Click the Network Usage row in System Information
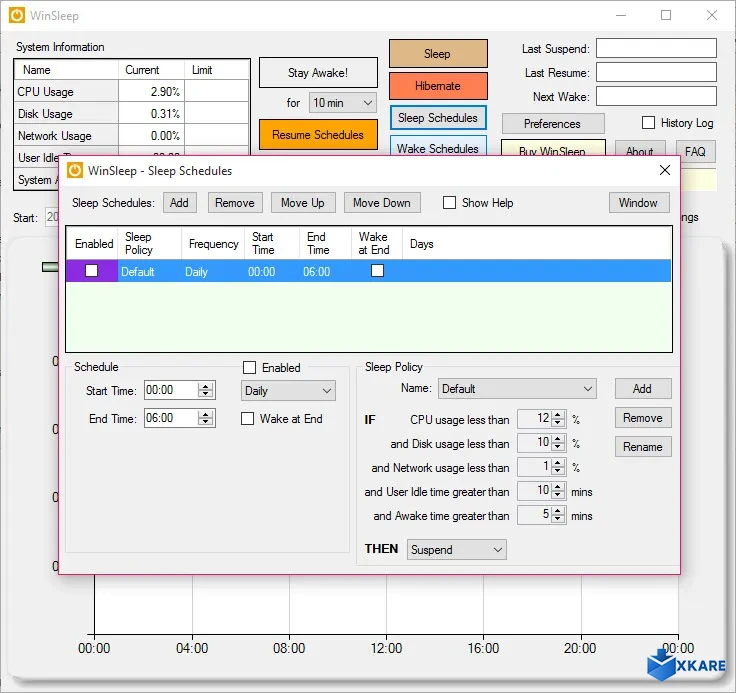736x693 pixels. click(x=131, y=136)
